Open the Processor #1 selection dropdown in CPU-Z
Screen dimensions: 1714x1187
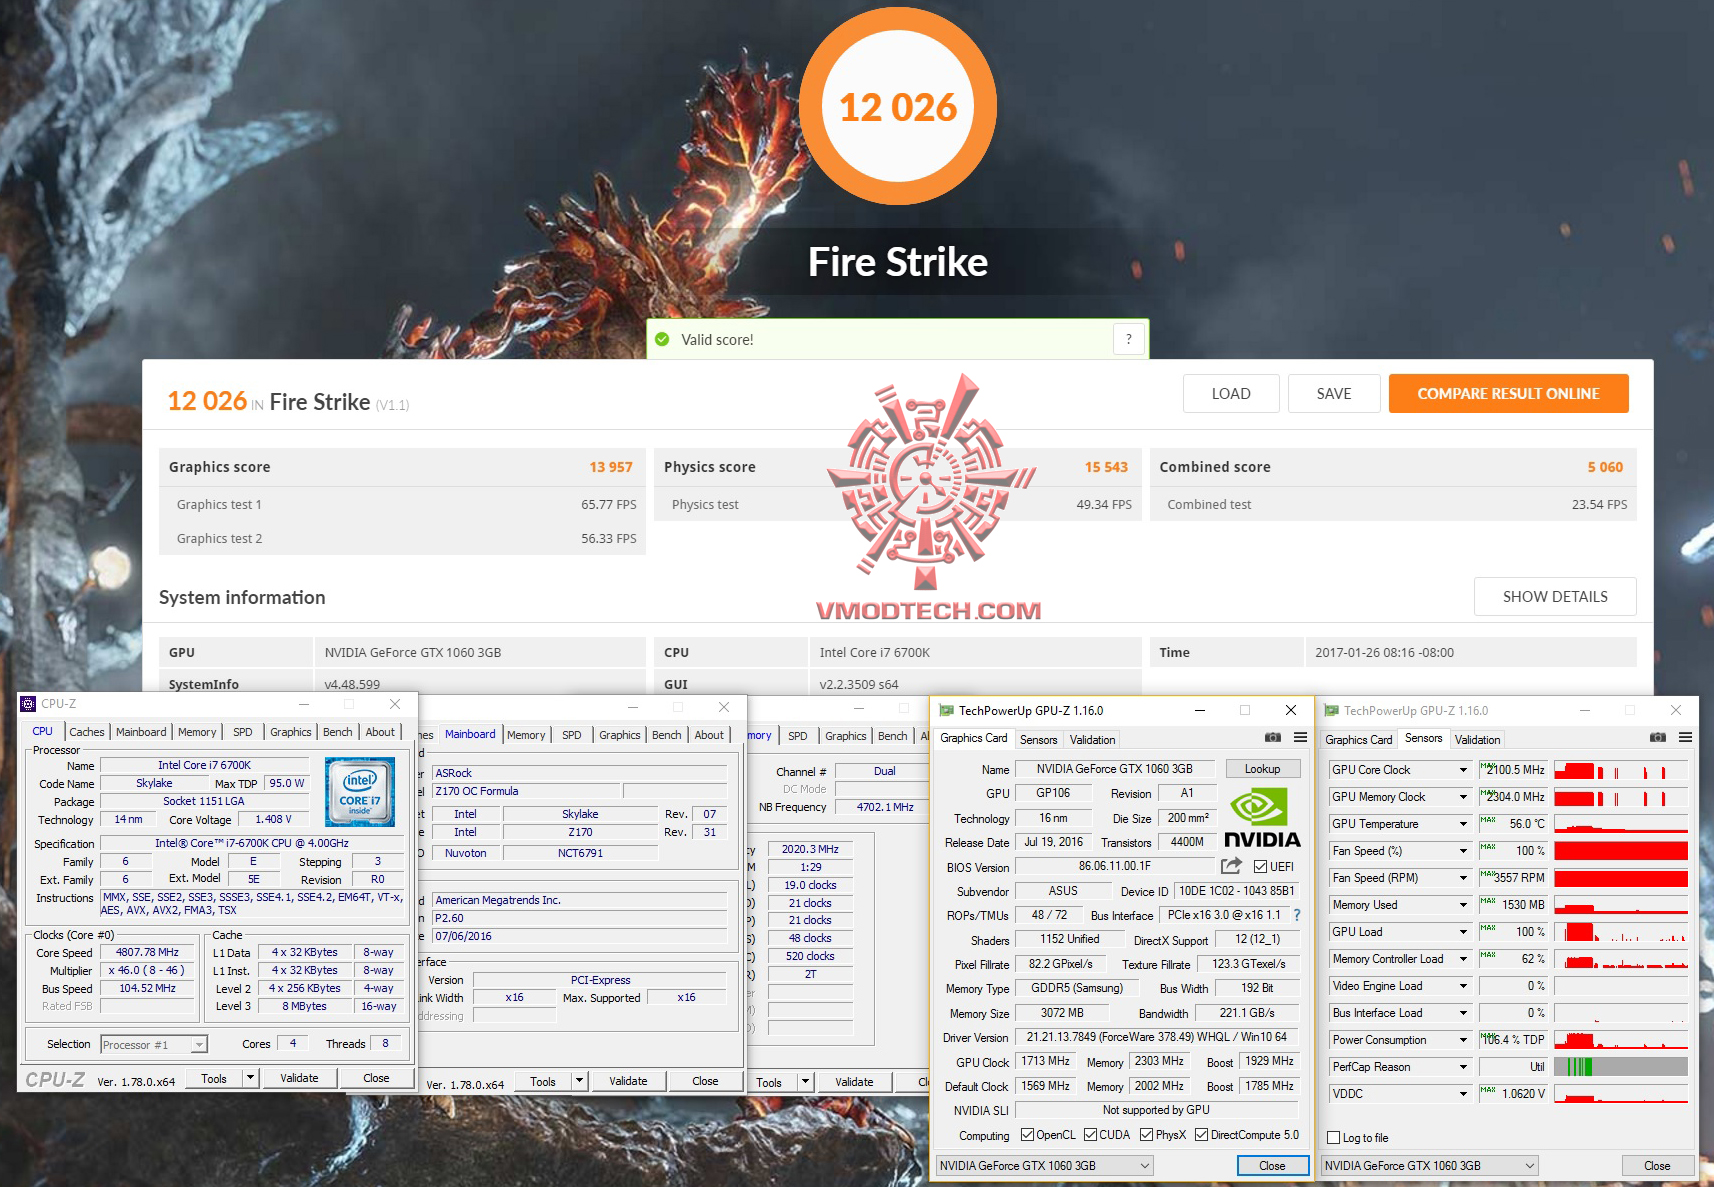[201, 1044]
